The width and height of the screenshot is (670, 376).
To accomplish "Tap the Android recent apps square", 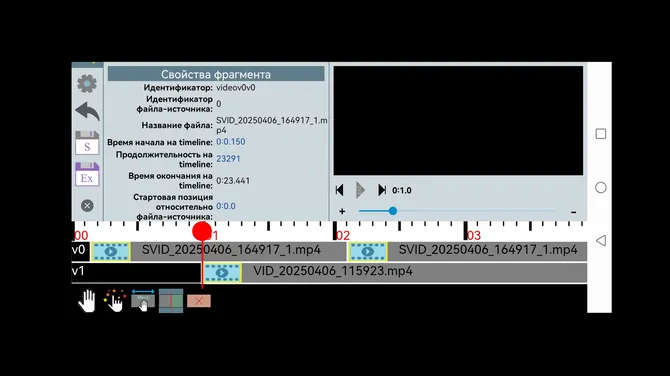I will coord(601,134).
